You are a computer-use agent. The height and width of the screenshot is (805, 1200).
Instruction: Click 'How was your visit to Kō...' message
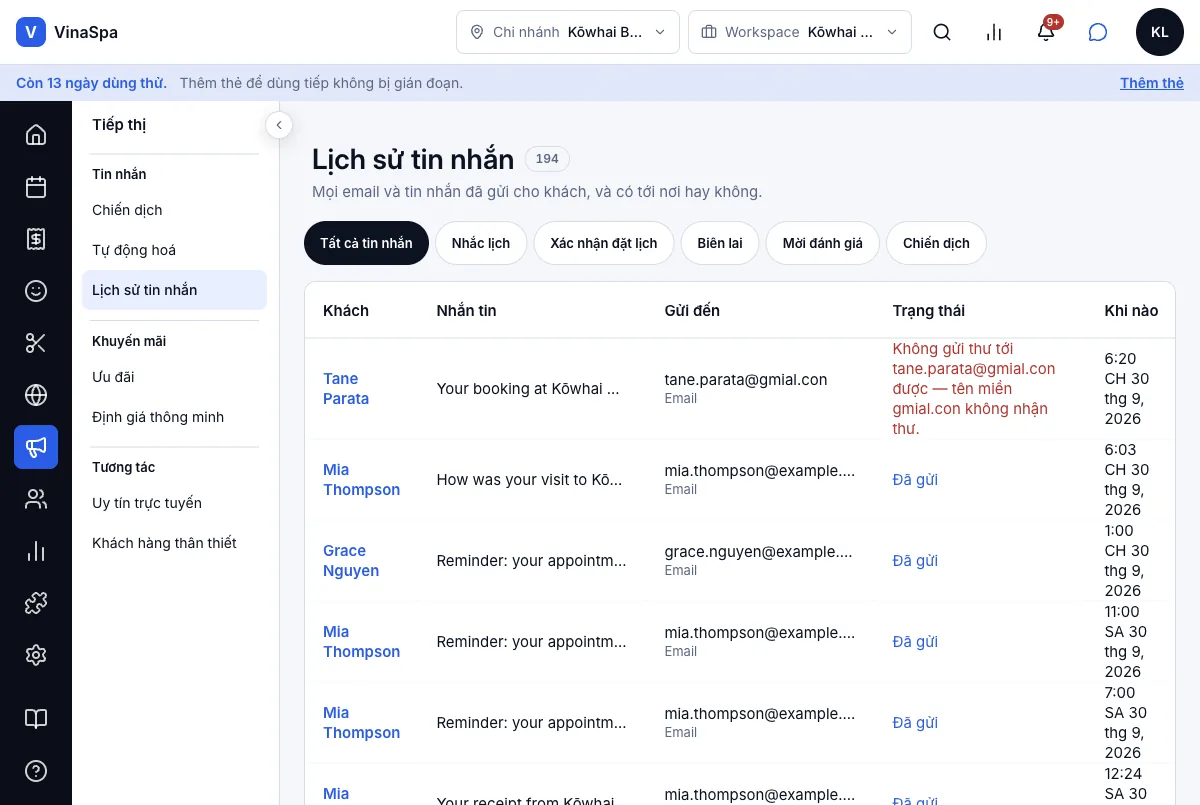click(x=529, y=479)
